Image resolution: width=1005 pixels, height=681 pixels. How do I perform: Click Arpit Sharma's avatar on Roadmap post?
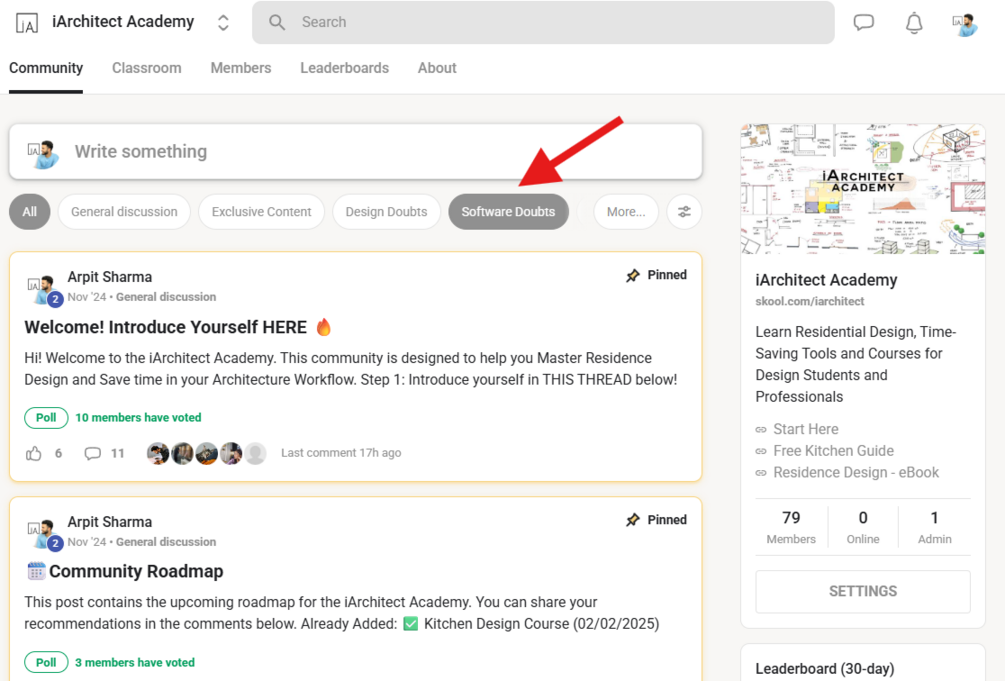click(42, 535)
